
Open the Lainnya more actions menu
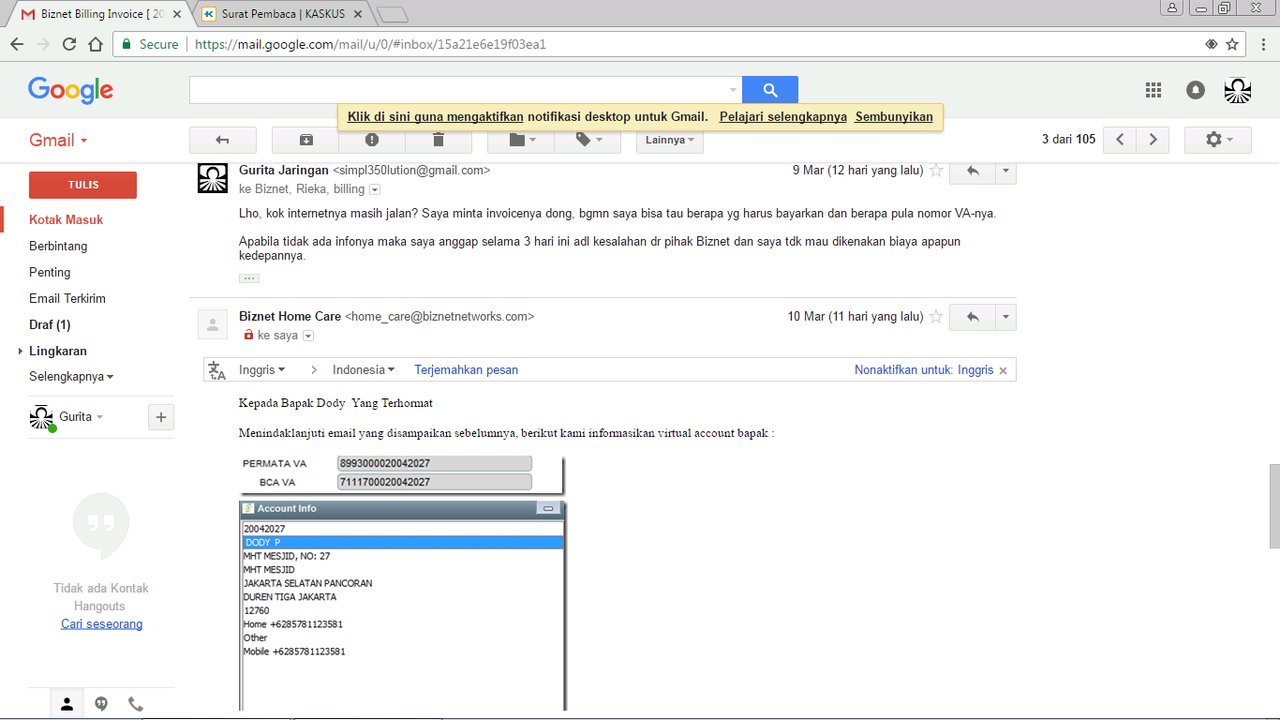(x=670, y=140)
